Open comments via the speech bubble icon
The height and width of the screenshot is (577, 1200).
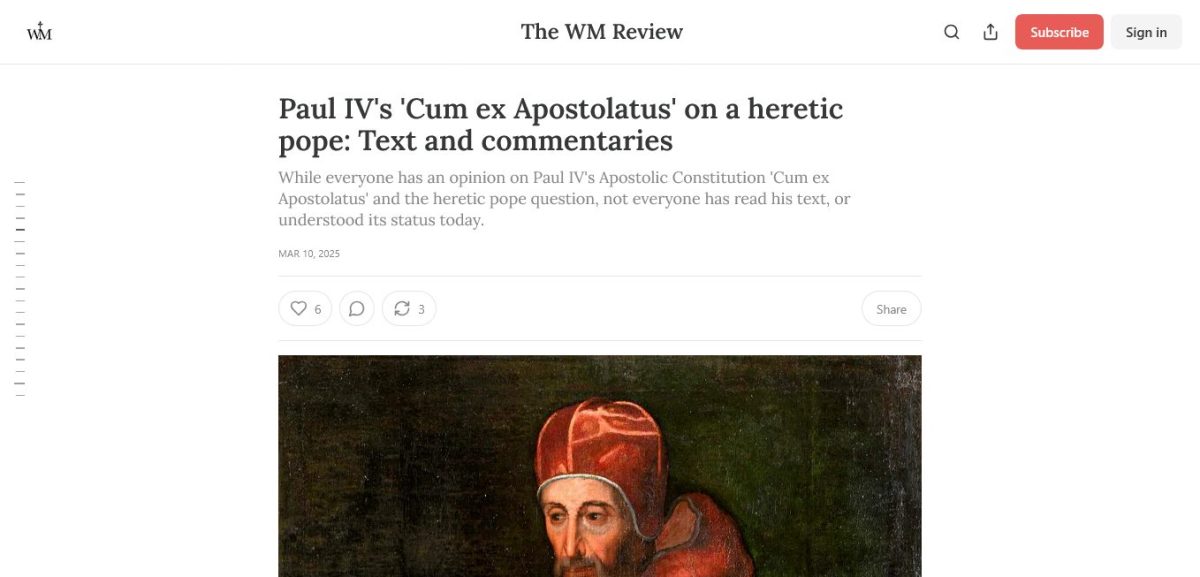[357, 309]
